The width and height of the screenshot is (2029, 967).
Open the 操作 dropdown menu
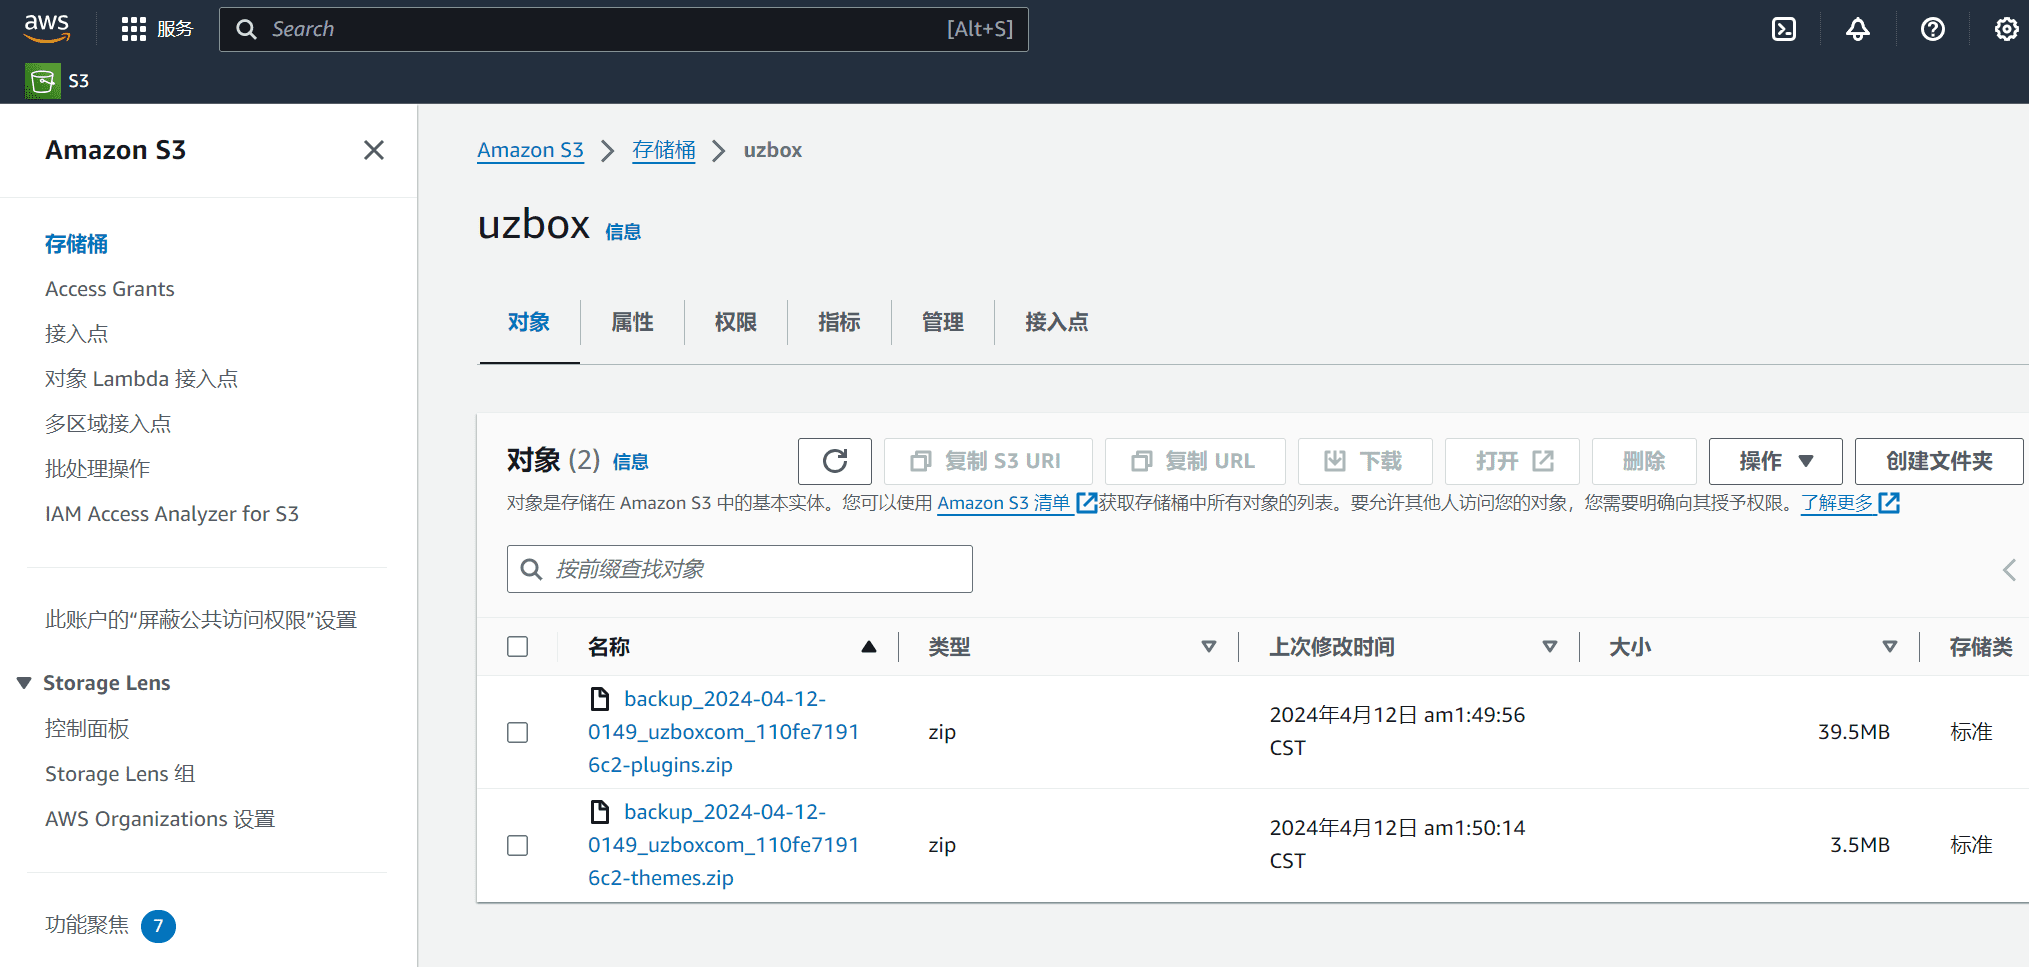pyautogui.click(x=1775, y=461)
